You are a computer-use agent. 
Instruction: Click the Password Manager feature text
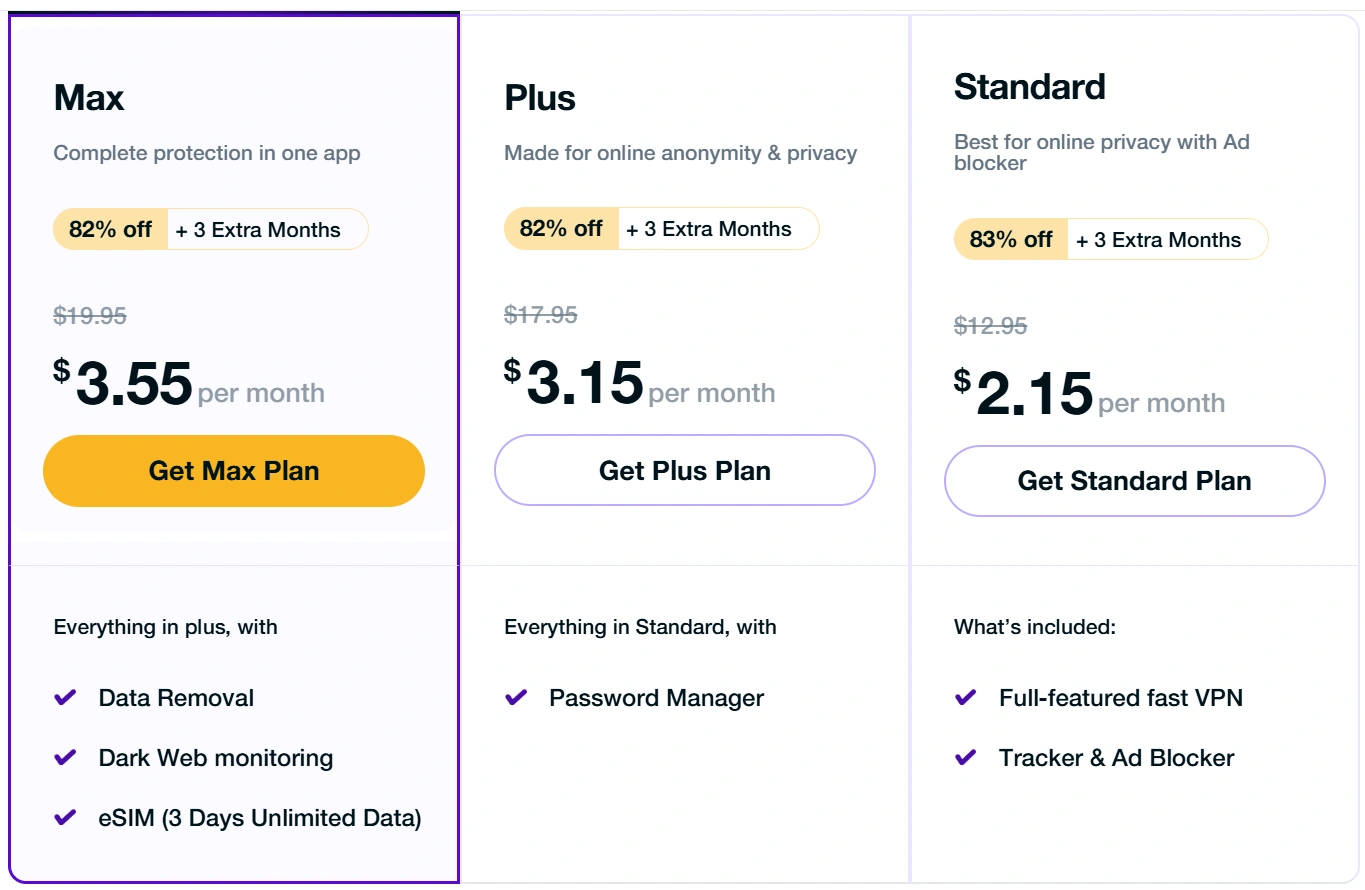[x=656, y=698]
